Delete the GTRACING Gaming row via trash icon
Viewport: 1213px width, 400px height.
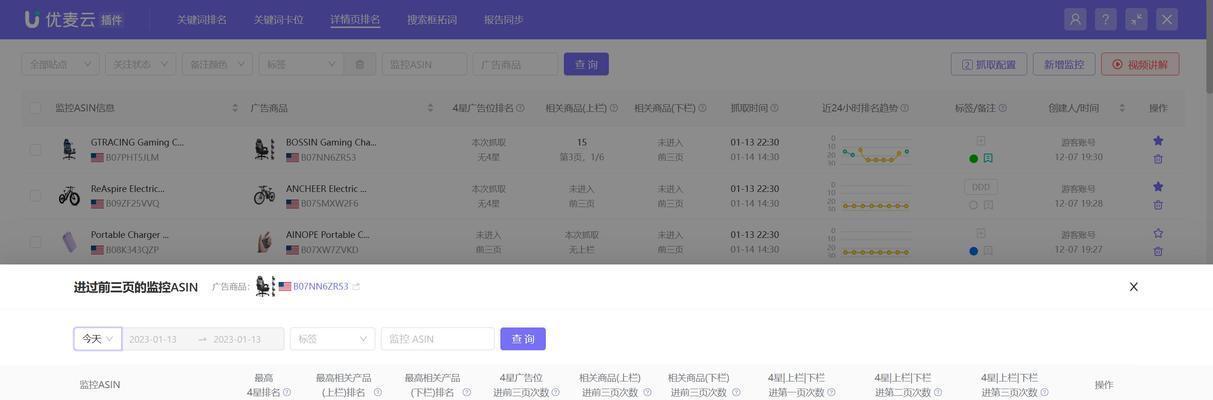pyautogui.click(x=1158, y=158)
